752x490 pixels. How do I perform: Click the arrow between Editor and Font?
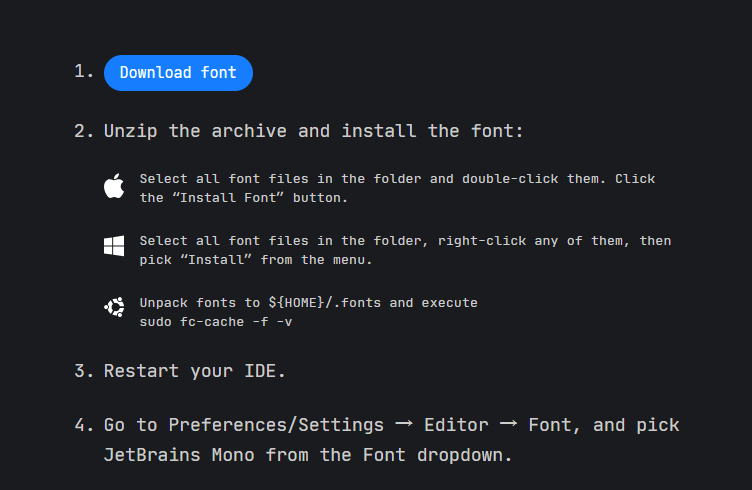click(x=508, y=425)
